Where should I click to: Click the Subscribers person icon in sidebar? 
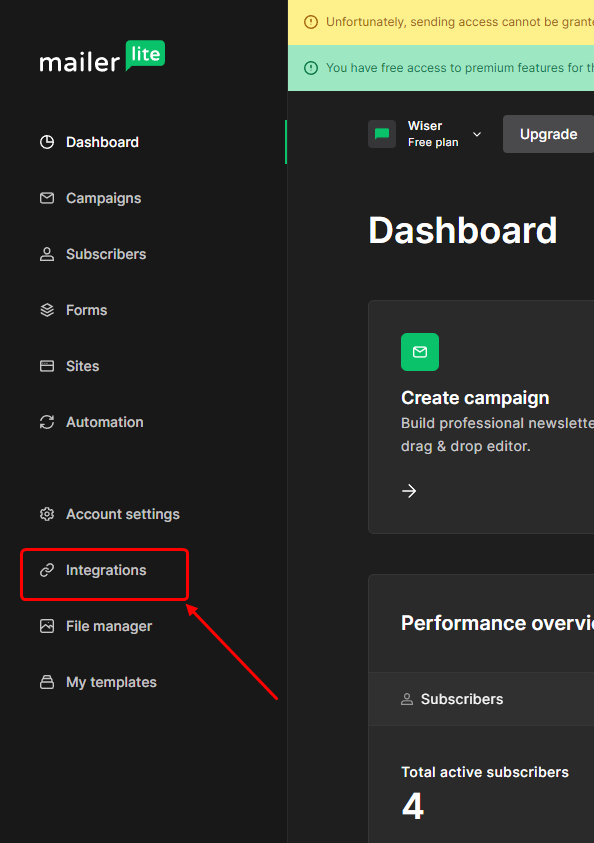47,254
